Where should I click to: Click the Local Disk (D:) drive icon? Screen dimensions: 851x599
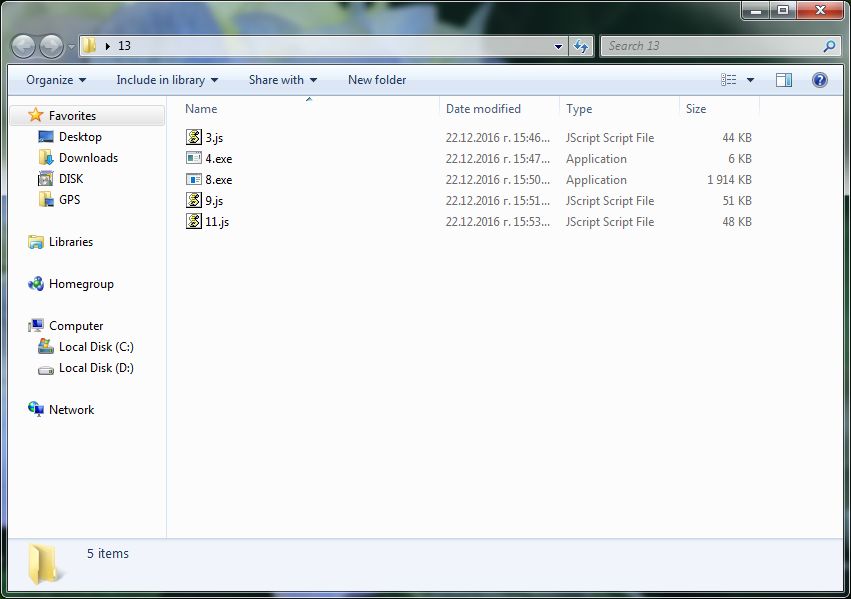pyautogui.click(x=46, y=369)
